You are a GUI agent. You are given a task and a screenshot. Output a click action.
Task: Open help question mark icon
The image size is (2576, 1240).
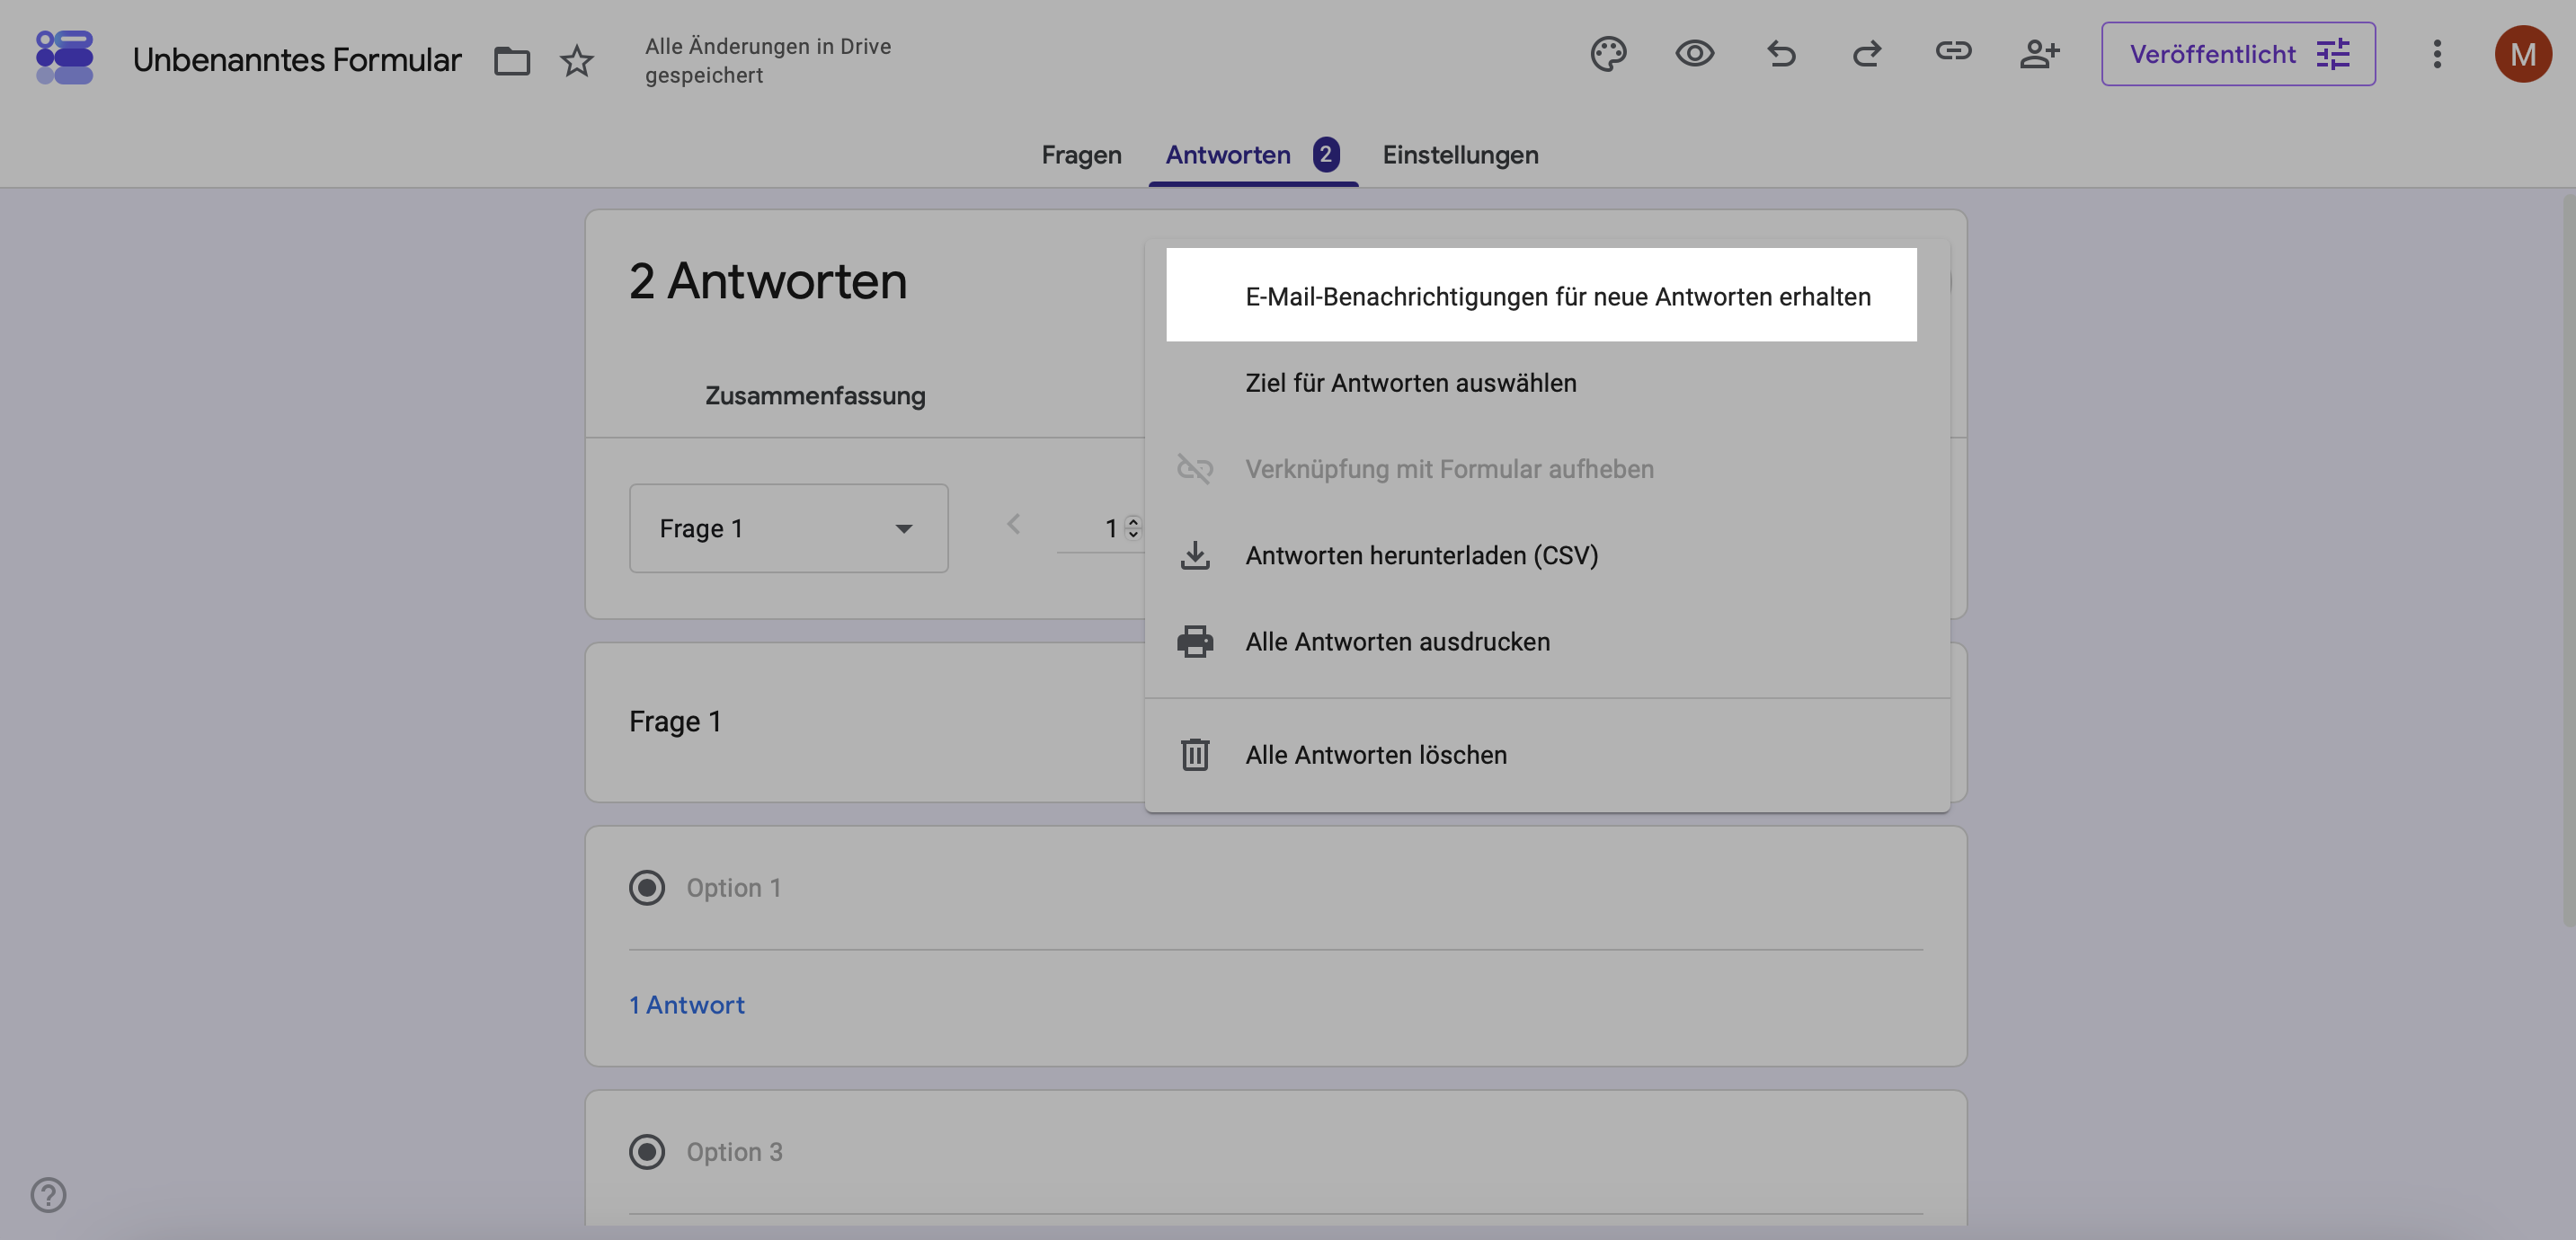coord(48,1194)
